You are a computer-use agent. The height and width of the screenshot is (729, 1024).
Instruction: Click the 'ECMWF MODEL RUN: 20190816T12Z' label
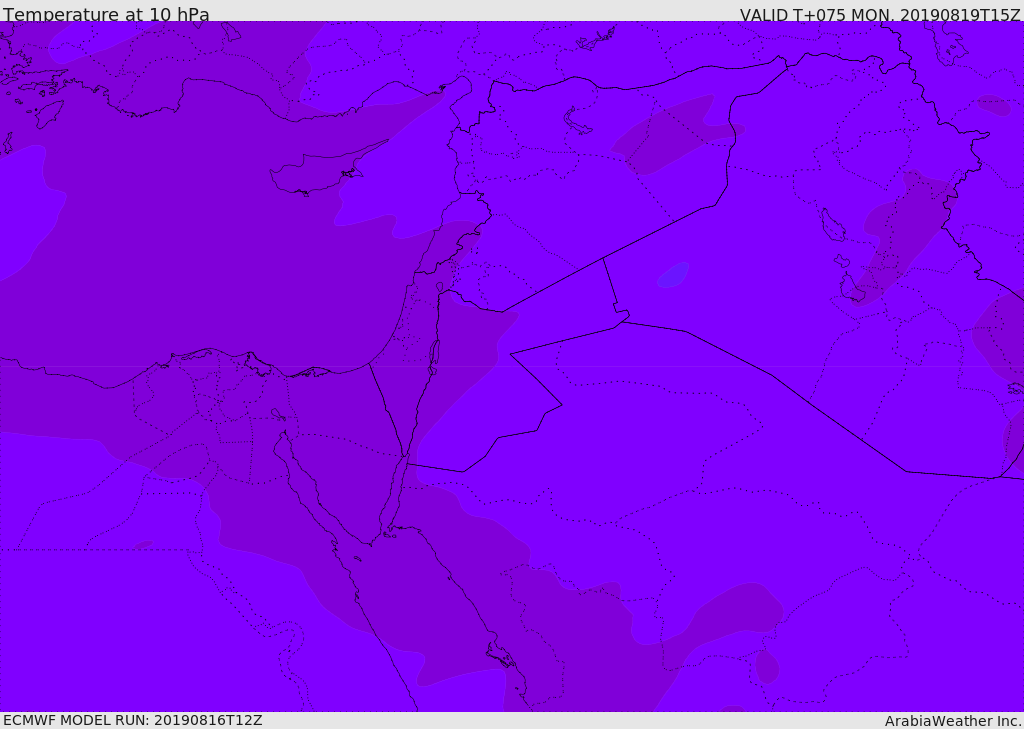pyautogui.click(x=133, y=720)
